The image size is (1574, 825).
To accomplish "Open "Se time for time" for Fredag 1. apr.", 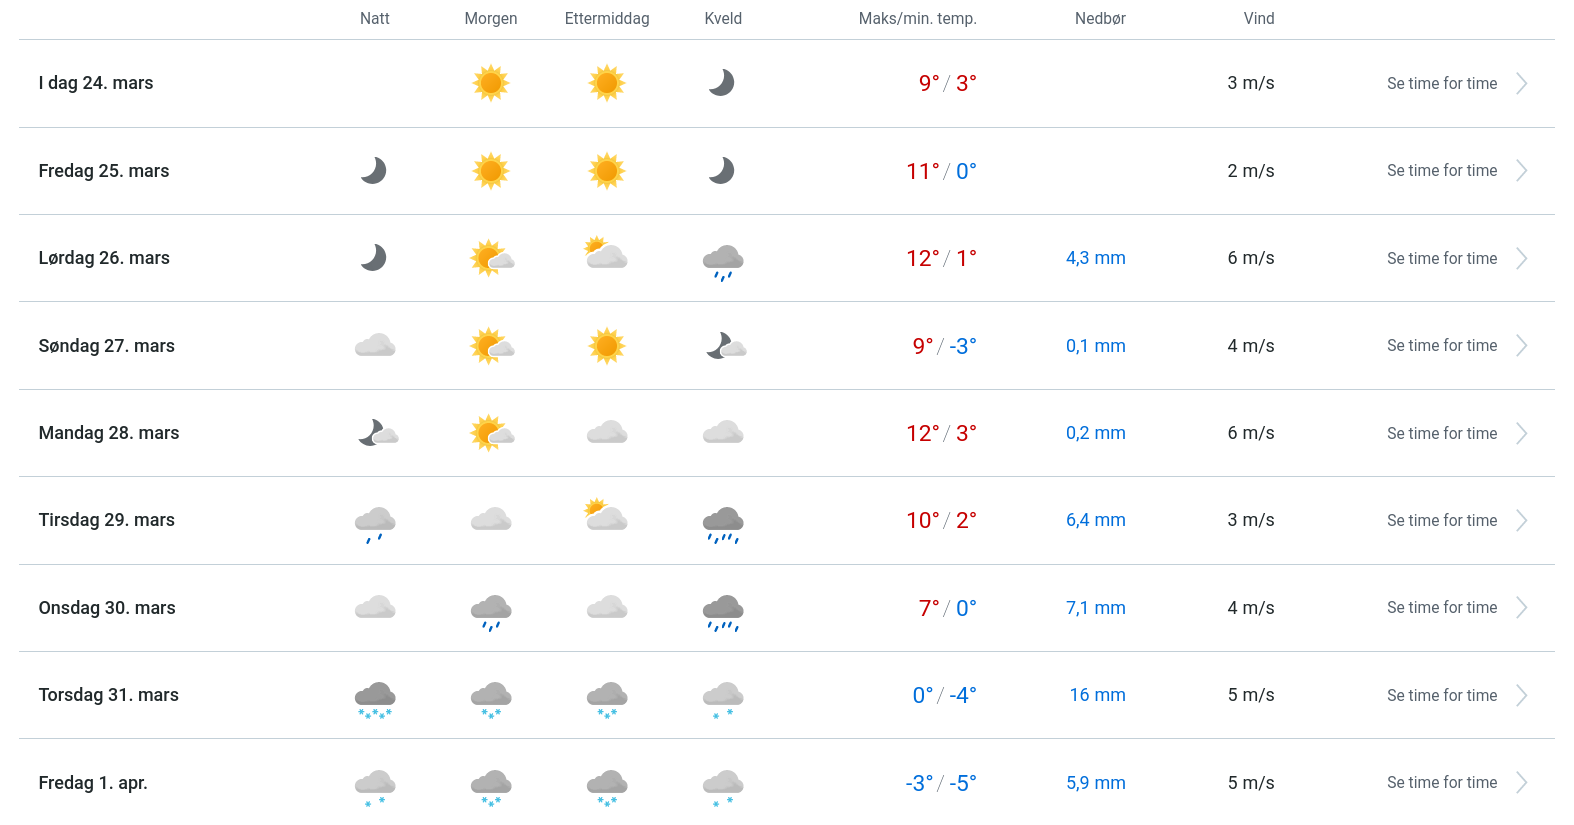I will click(x=1441, y=783).
